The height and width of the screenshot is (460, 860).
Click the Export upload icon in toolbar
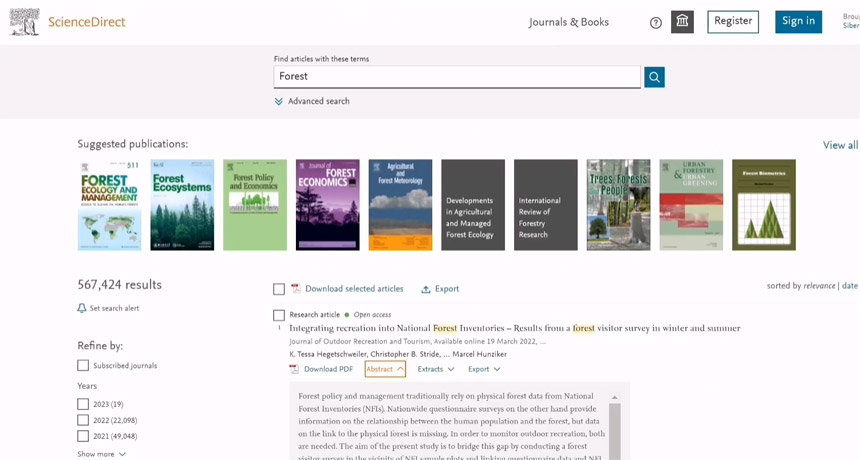426,289
